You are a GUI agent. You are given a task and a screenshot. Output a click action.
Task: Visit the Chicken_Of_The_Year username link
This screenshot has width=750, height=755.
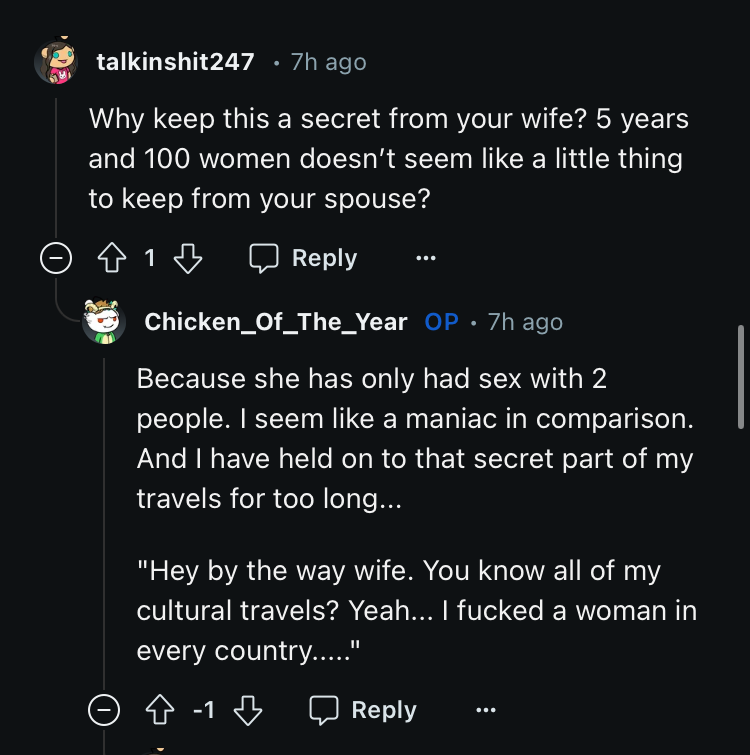click(276, 322)
